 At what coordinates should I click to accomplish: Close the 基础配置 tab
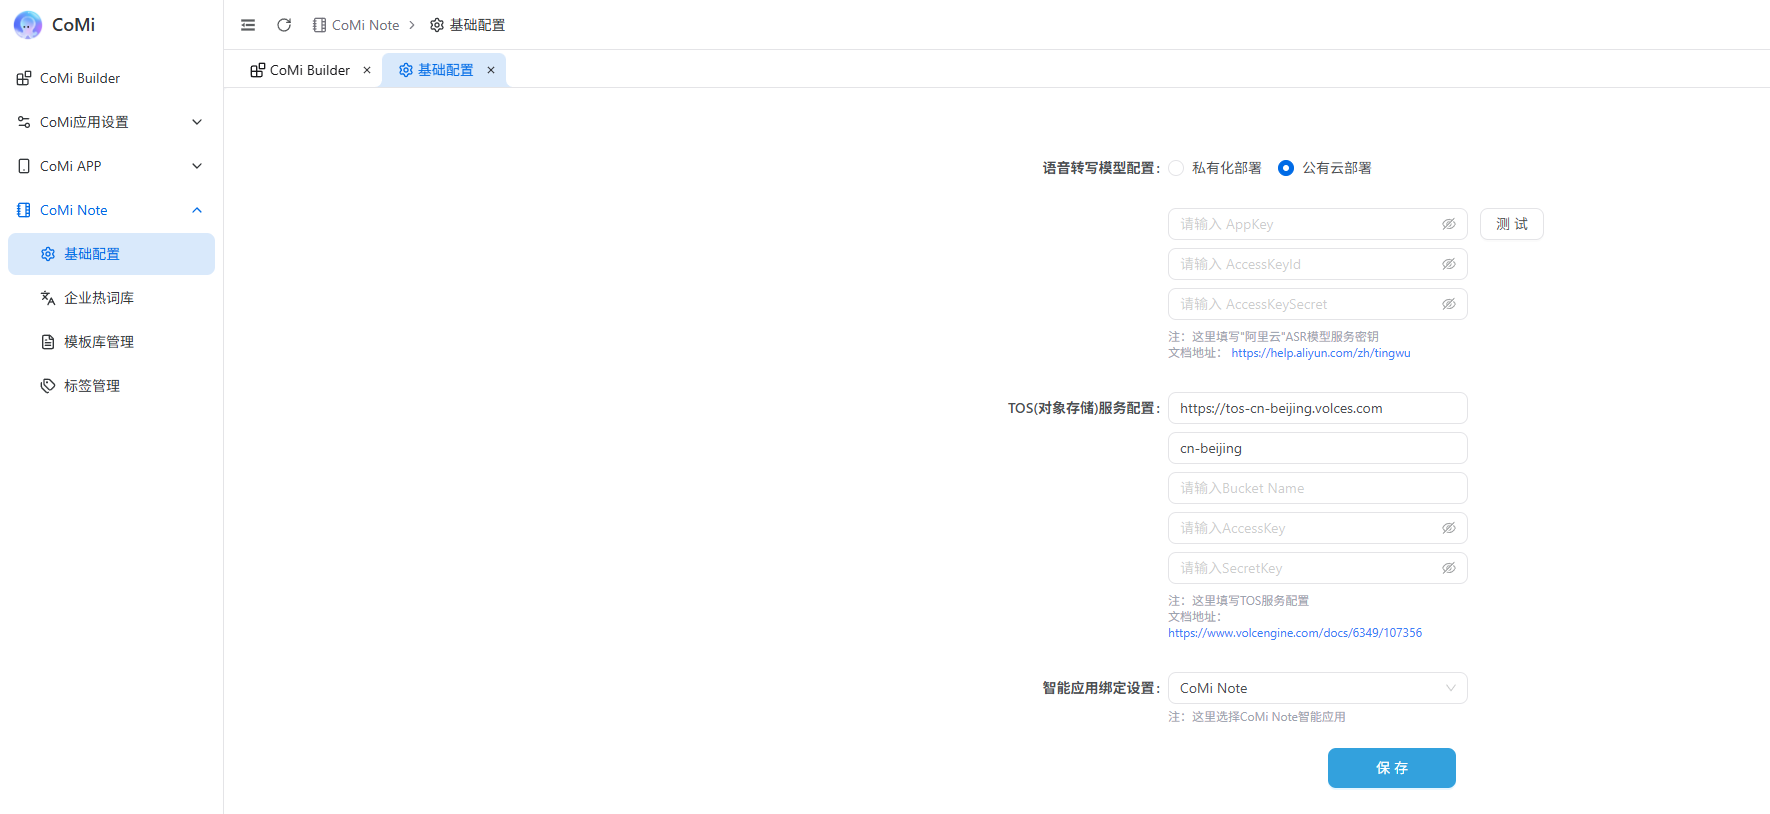pyautogui.click(x=491, y=70)
